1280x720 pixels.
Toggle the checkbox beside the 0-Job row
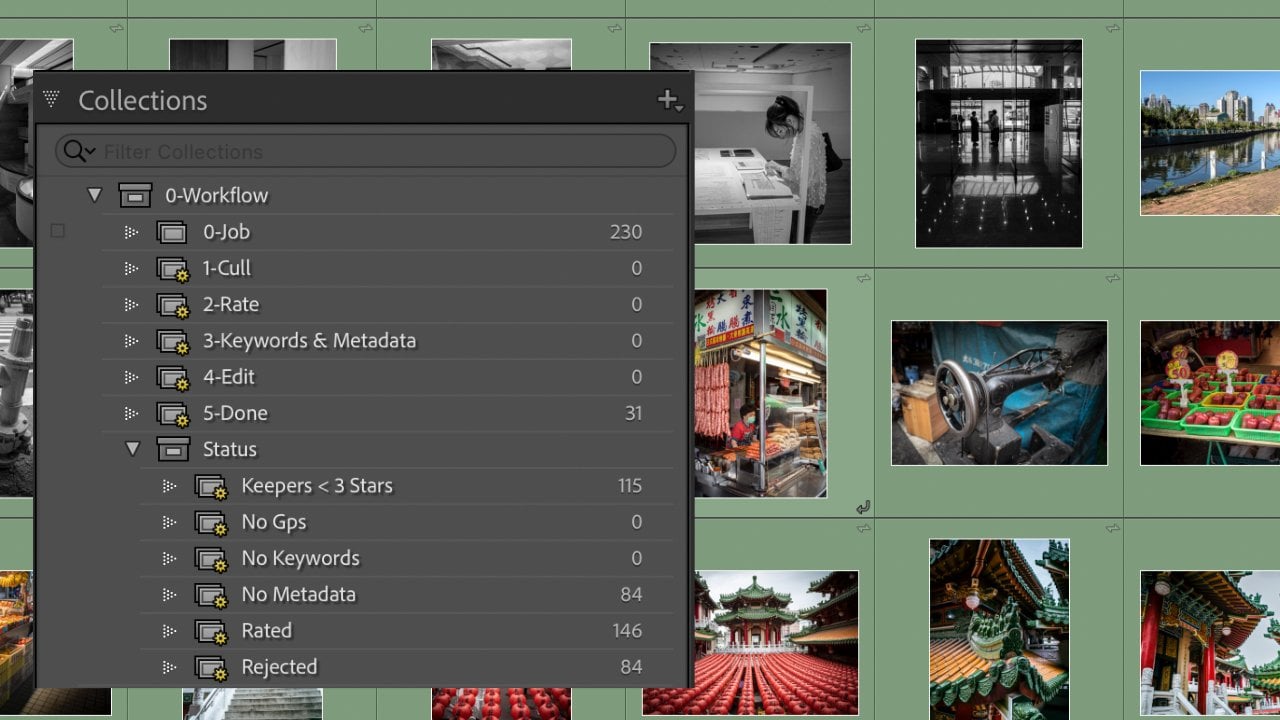click(x=58, y=231)
